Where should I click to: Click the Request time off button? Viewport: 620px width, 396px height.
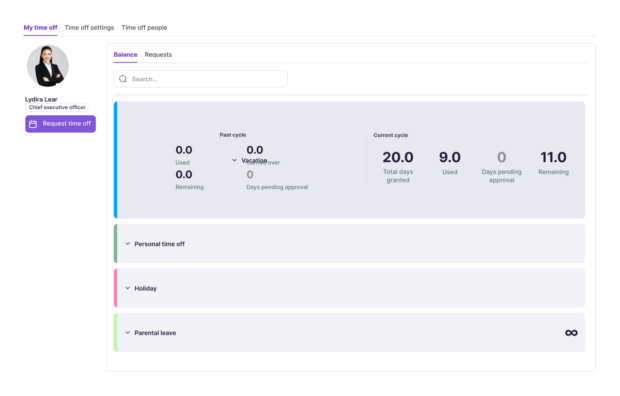(x=60, y=124)
